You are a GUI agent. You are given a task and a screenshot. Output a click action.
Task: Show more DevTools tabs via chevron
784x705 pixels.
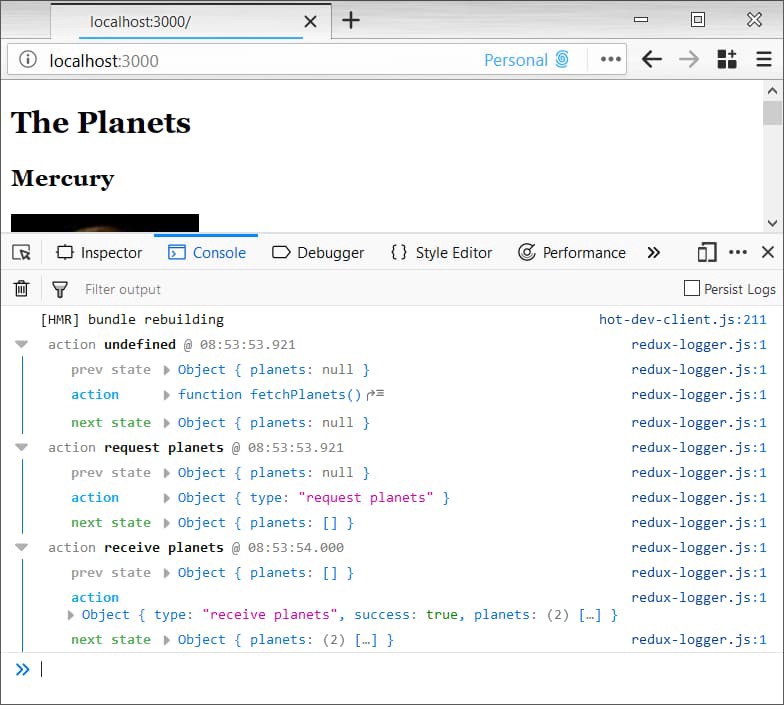click(x=654, y=253)
